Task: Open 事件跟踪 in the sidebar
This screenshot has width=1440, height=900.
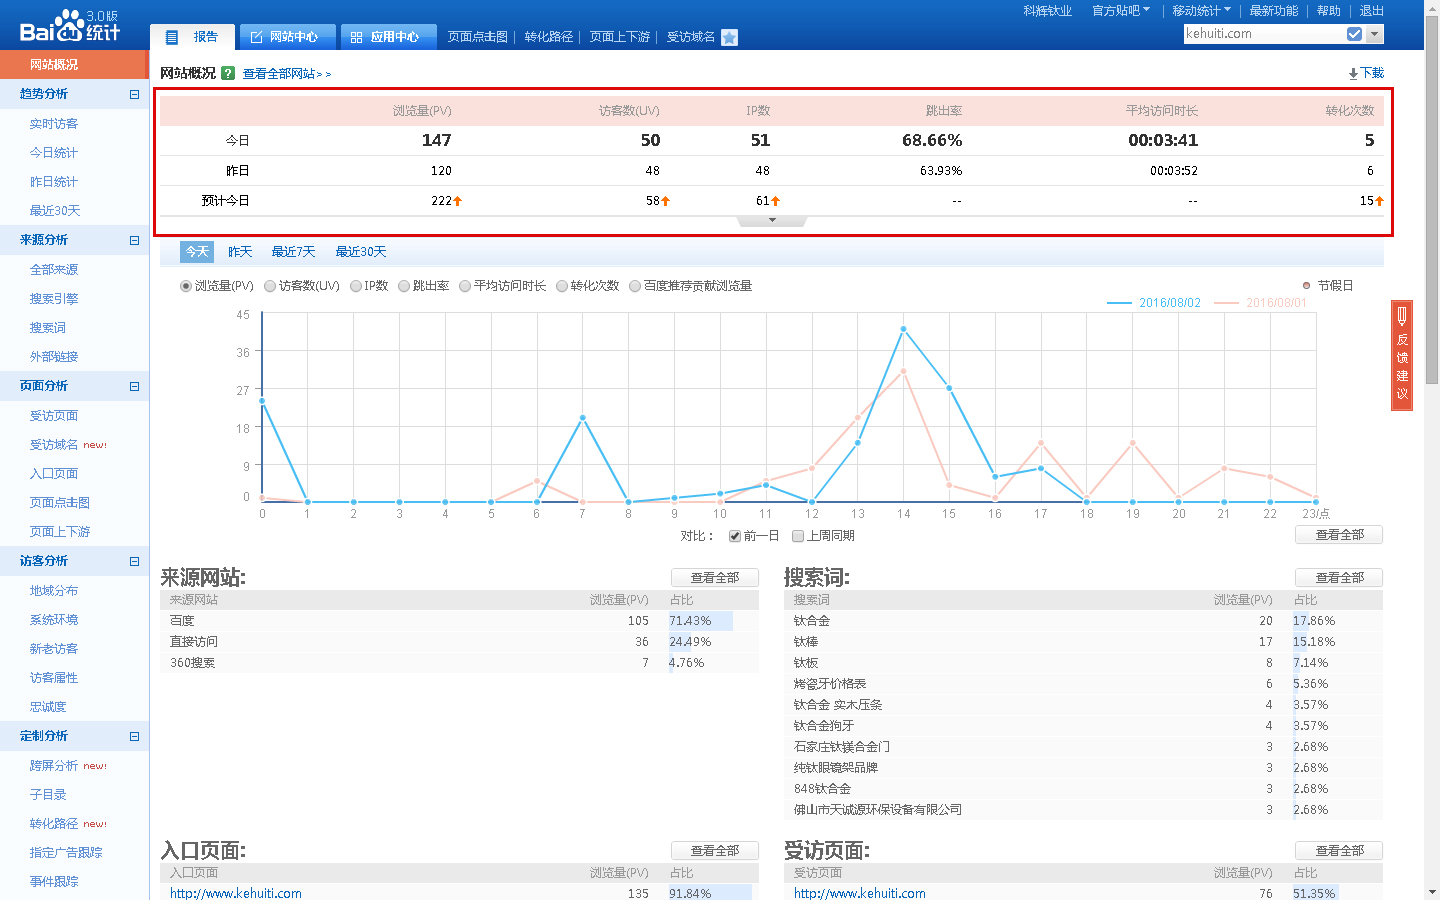Action: [x=54, y=882]
